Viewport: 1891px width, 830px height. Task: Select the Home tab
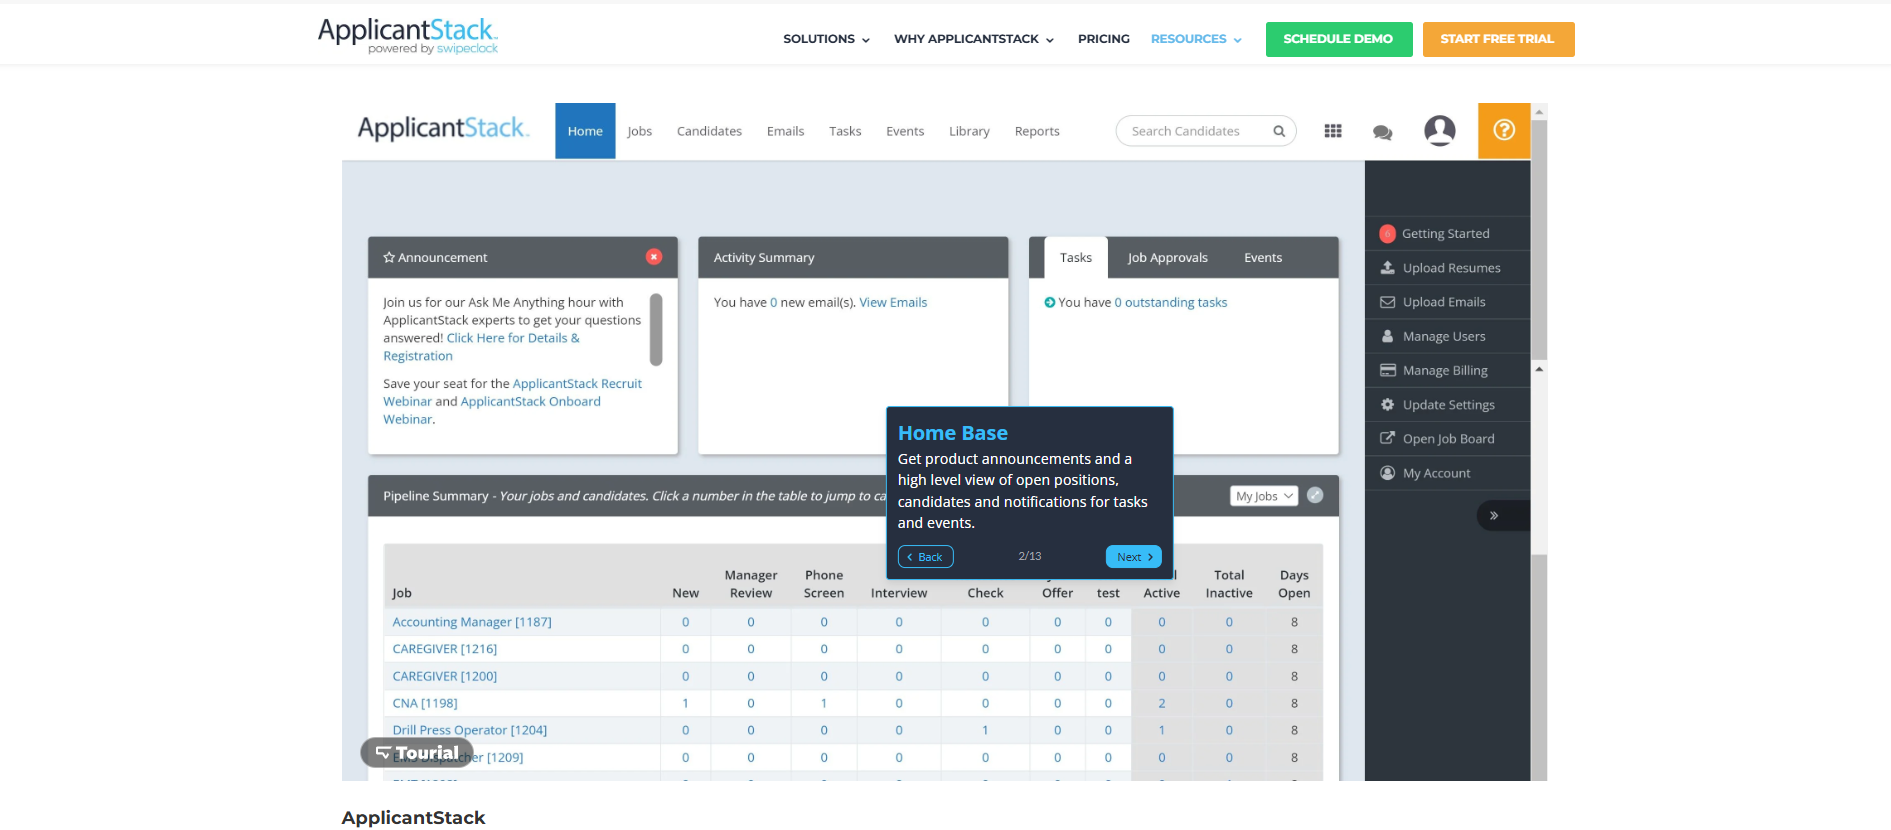click(585, 131)
